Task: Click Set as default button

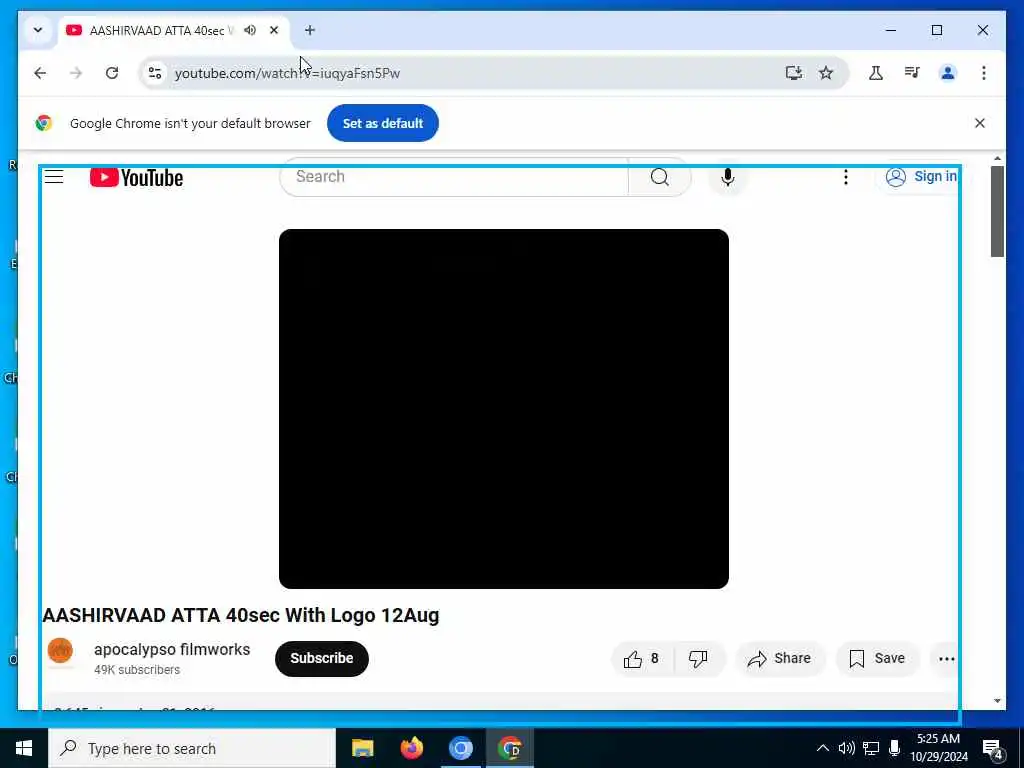Action: (383, 123)
